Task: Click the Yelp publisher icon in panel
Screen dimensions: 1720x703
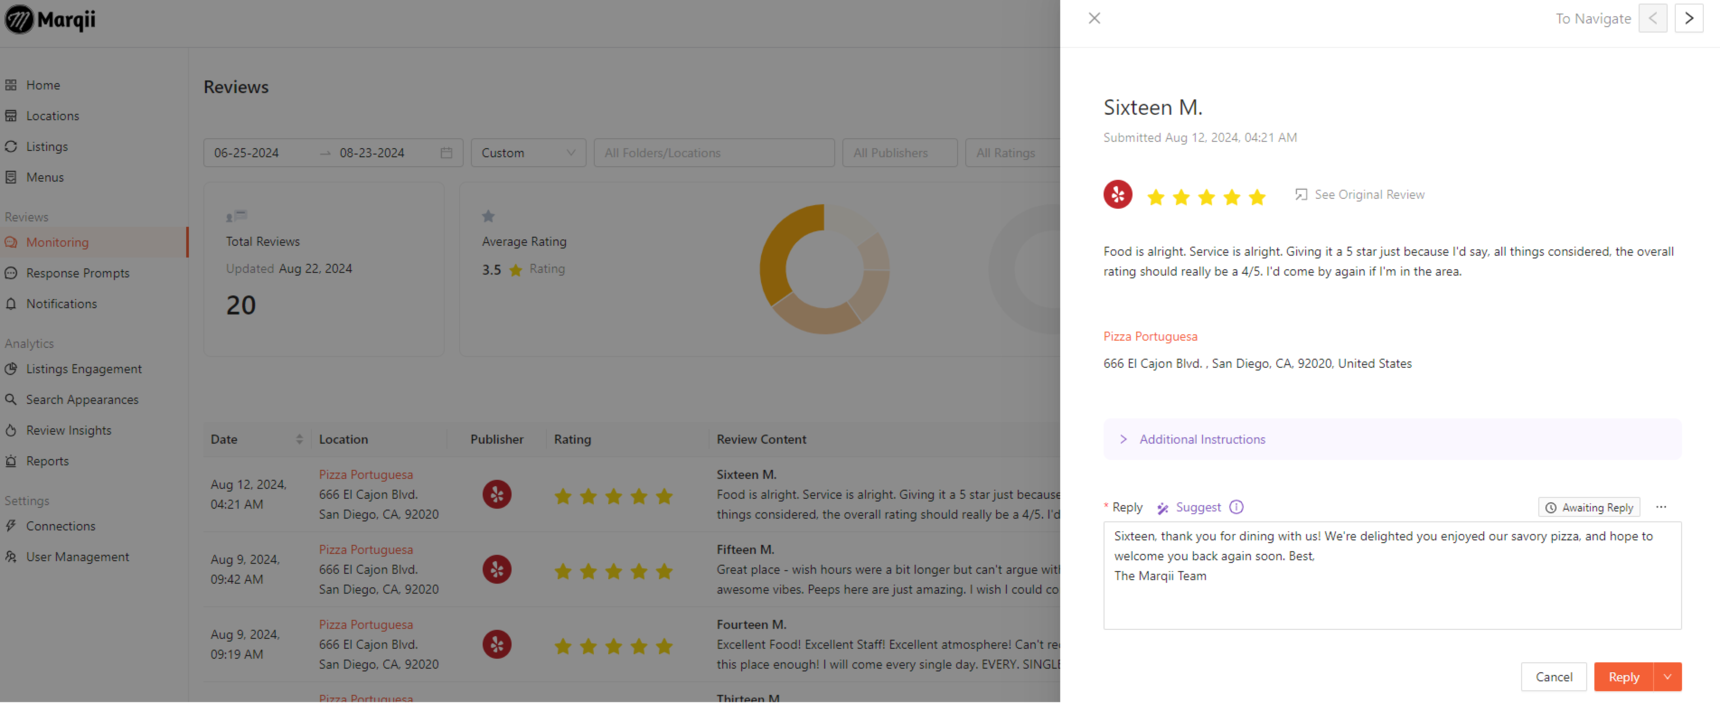Action: pyautogui.click(x=1117, y=195)
